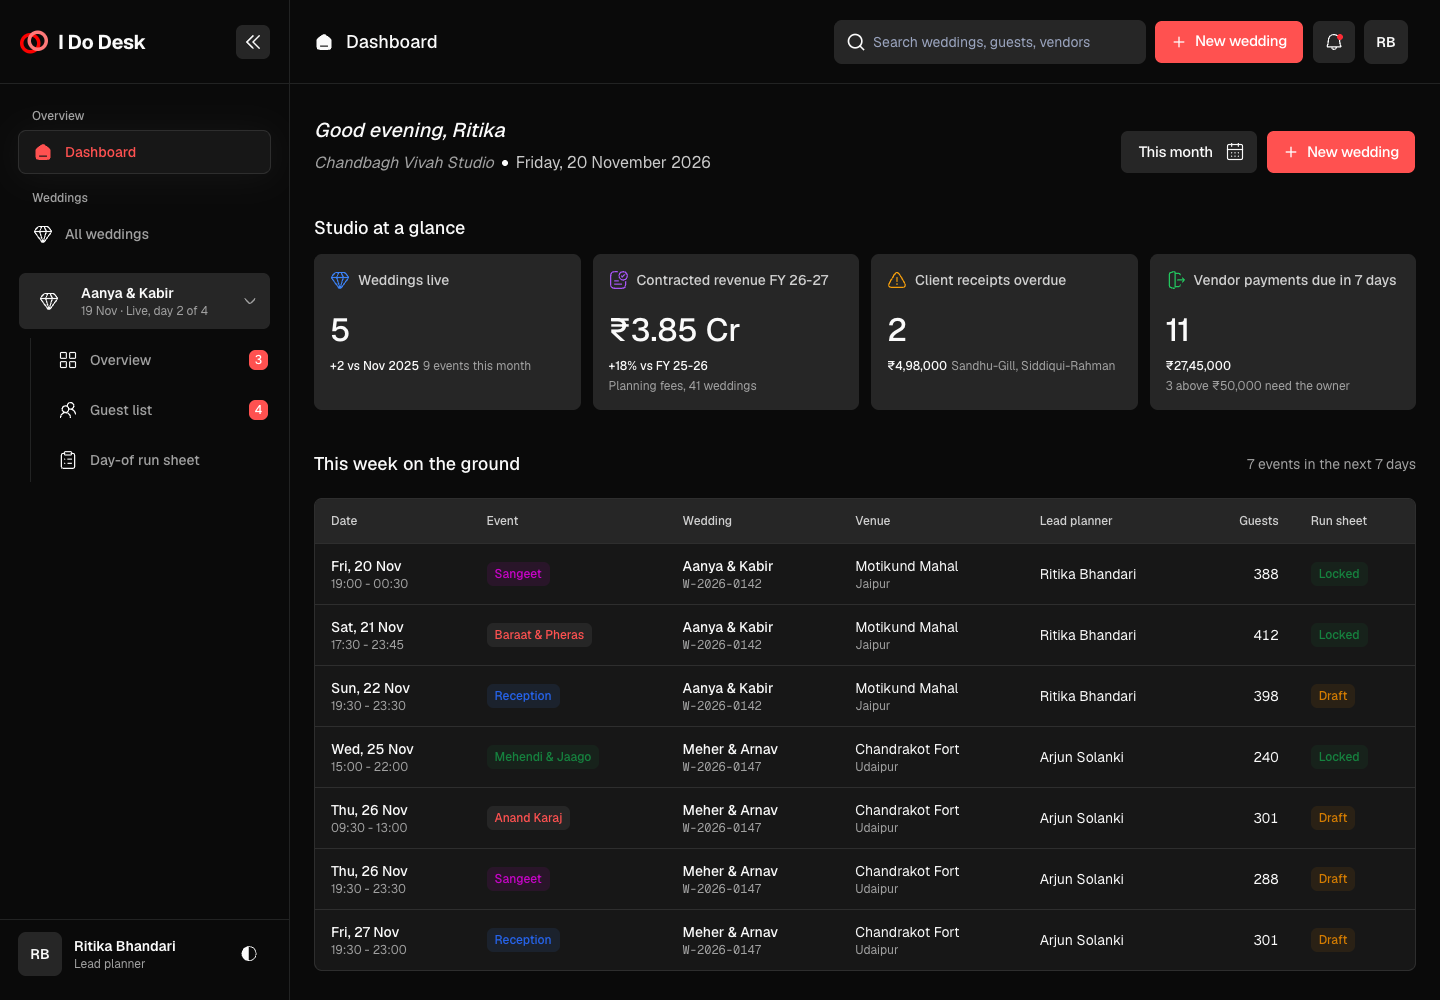The height and width of the screenshot is (1000, 1440).
Task: Click New wedding button in top bar
Action: [x=1229, y=42]
